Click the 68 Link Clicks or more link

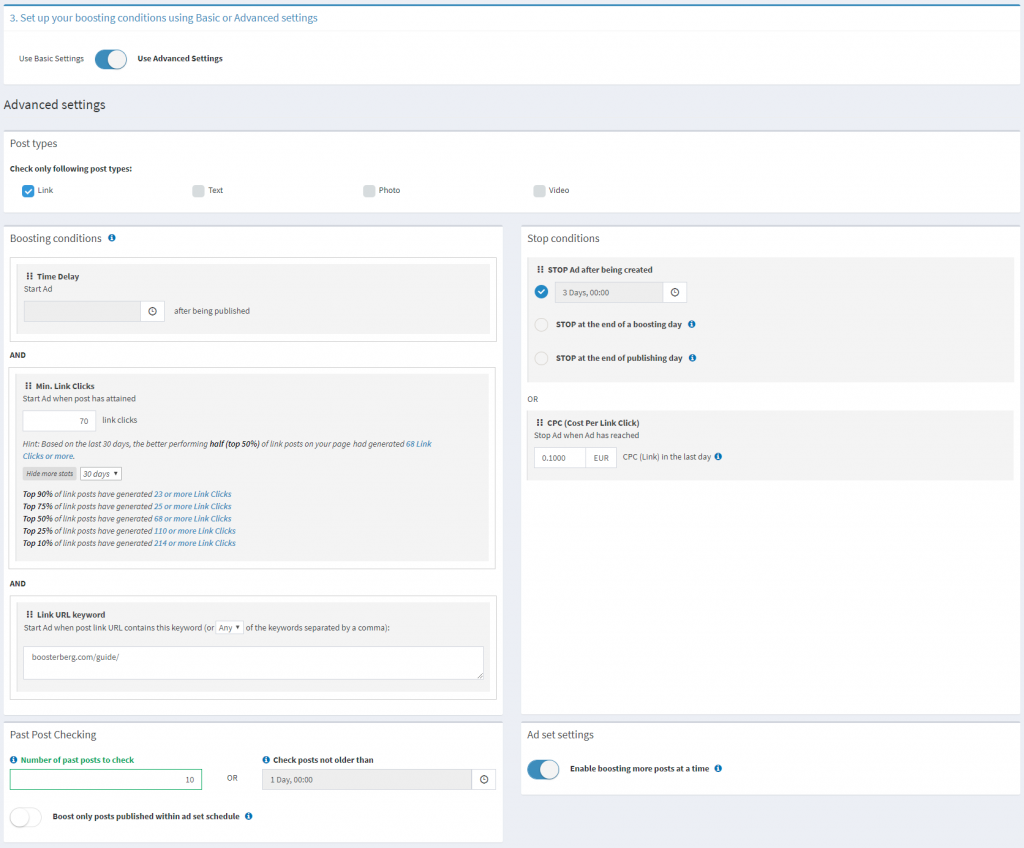click(418, 443)
